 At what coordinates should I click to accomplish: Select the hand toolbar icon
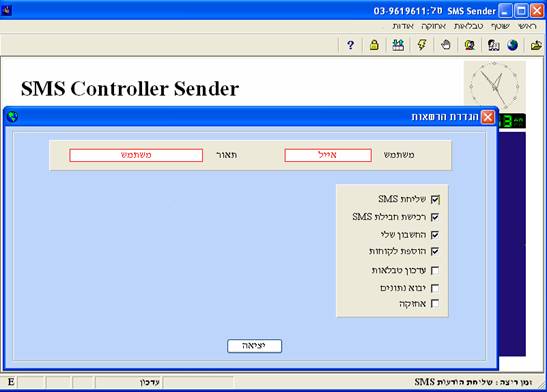coord(445,45)
